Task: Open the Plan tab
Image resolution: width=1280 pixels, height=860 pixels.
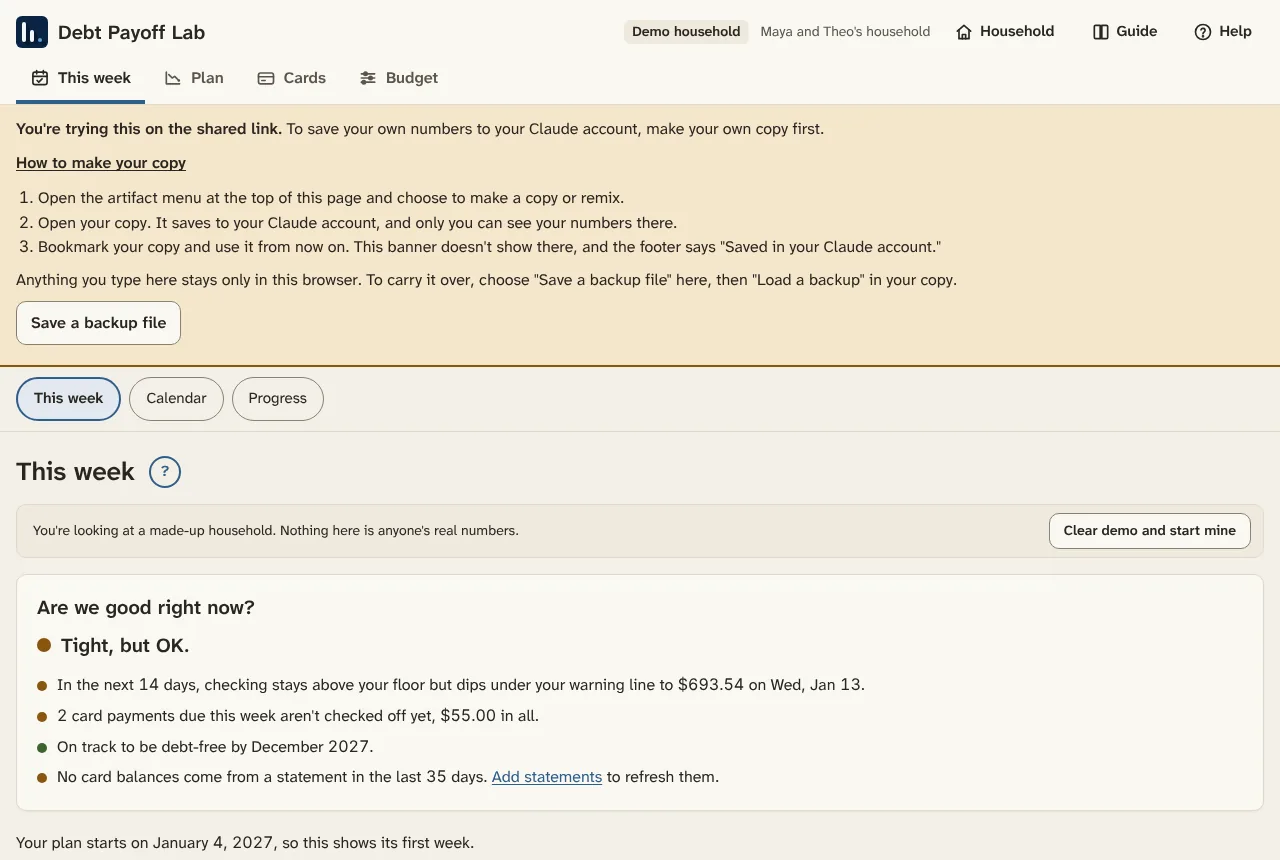Action: pos(194,78)
